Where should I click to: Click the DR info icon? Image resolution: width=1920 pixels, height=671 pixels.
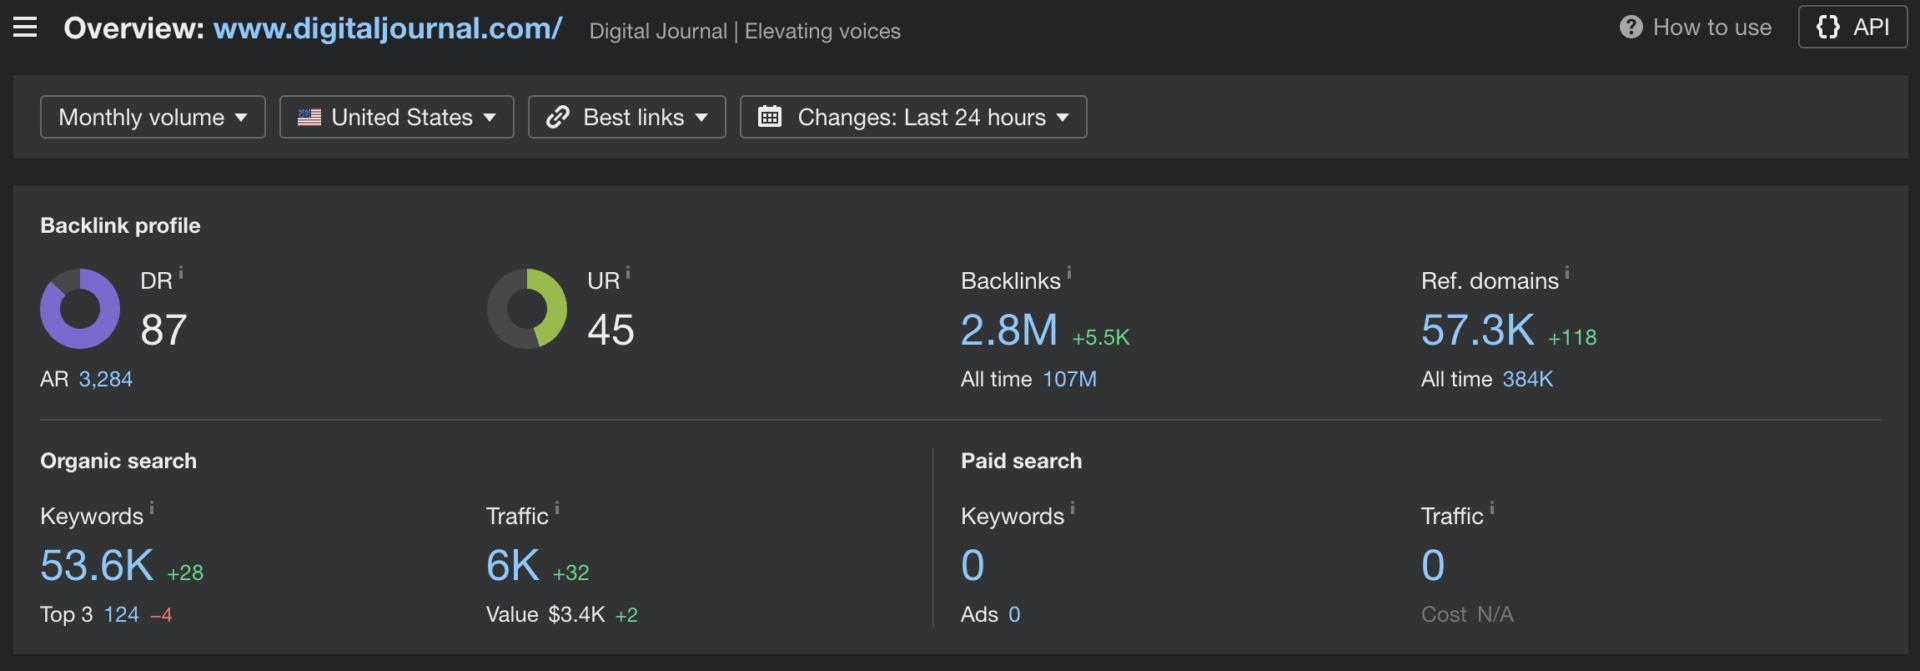click(x=181, y=273)
